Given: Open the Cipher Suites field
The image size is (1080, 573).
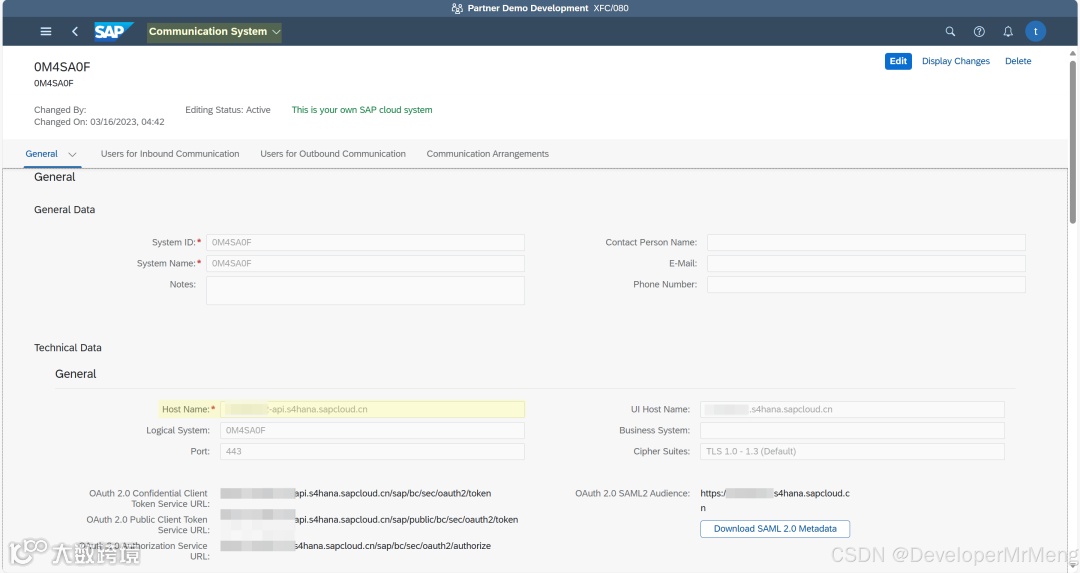Looking at the screenshot, I should pyautogui.click(x=852, y=452).
